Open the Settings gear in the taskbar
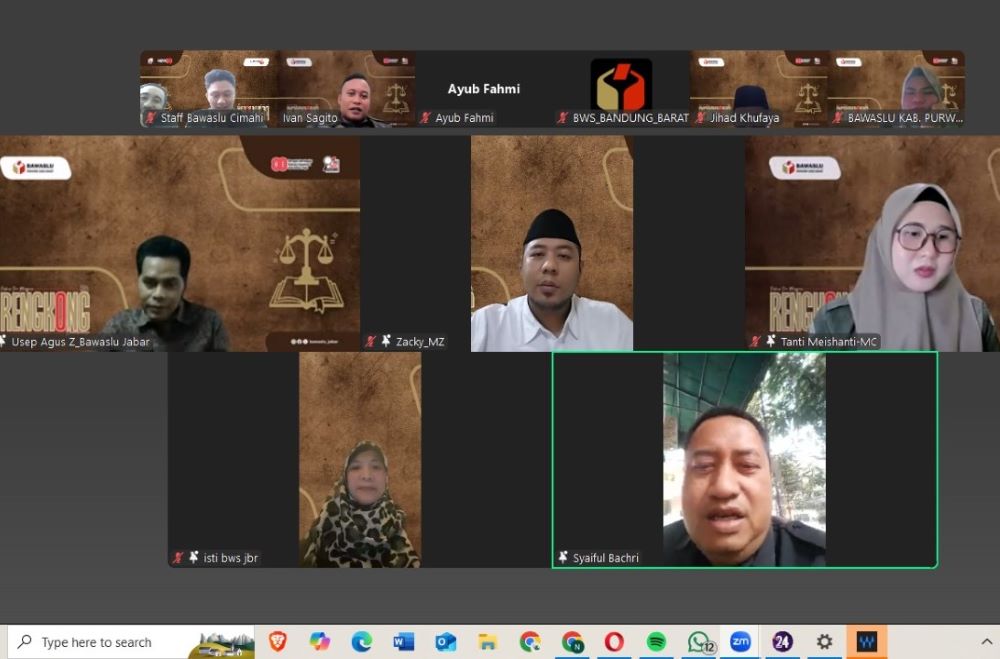Viewport: 1000px width, 659px height. [822, 642]
